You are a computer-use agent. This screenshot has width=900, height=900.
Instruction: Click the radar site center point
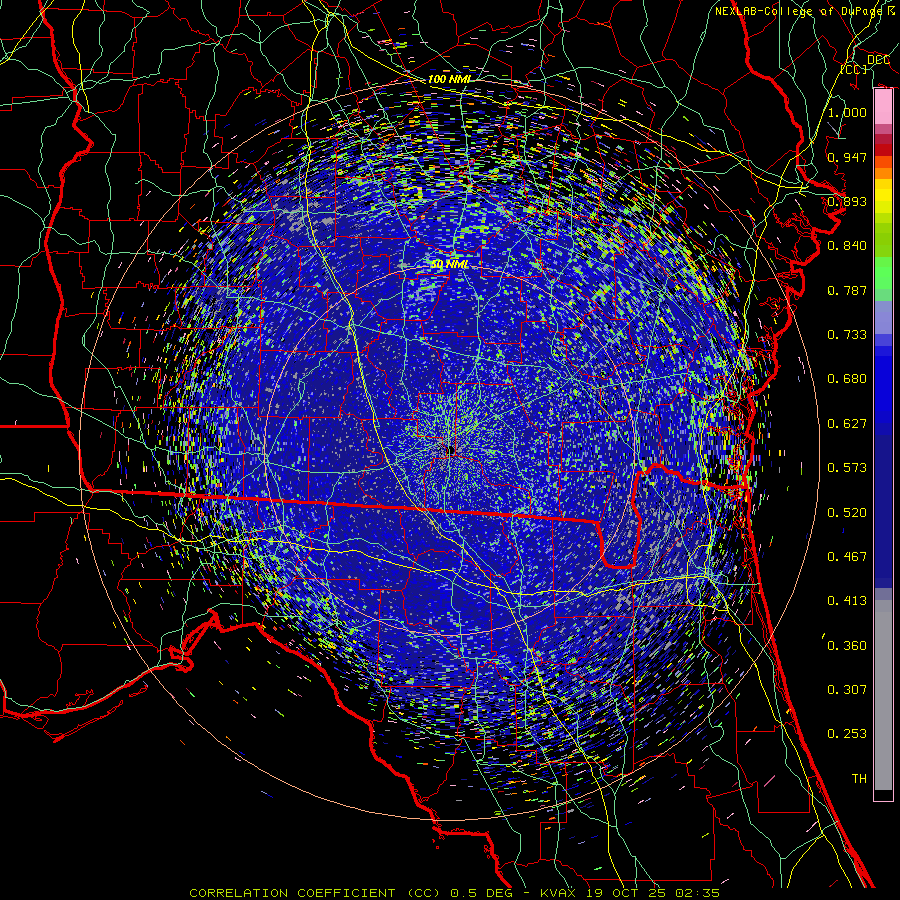(450, 451)
